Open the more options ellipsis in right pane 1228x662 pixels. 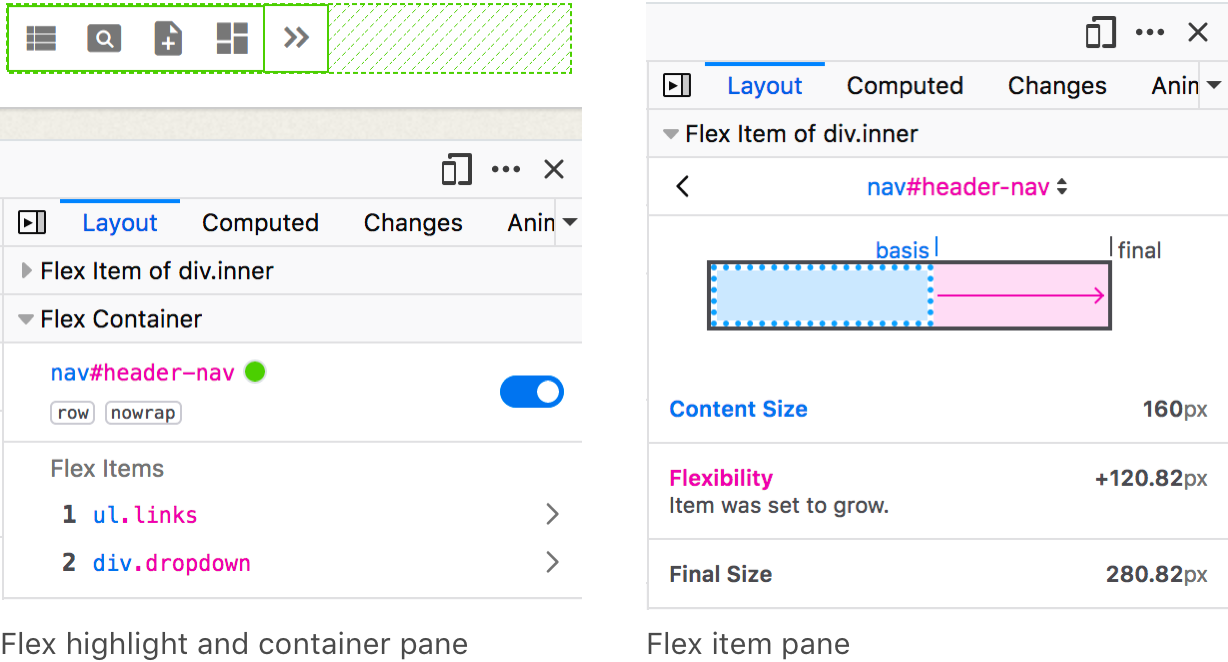pyautogui.click(x=1150, y=33)
